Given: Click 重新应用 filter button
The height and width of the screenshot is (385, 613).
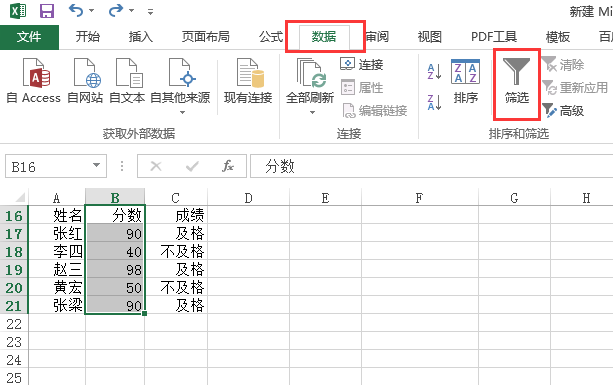Looking at the screenshot, I should tap(575, 88).
